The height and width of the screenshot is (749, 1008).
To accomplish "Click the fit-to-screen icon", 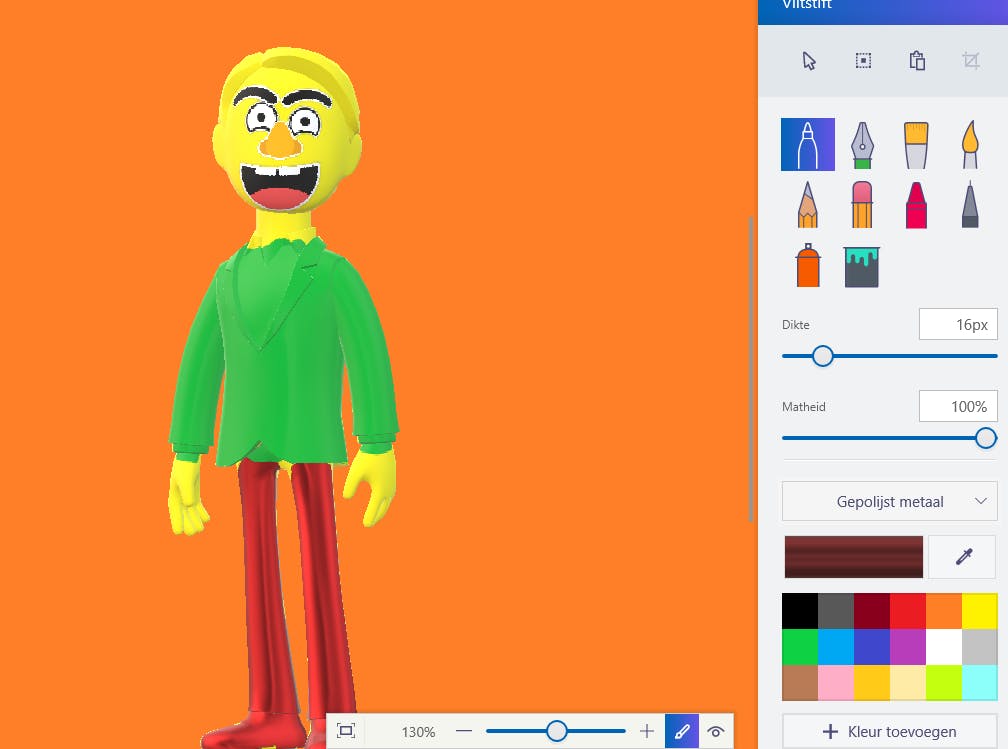I will point(346,731).
